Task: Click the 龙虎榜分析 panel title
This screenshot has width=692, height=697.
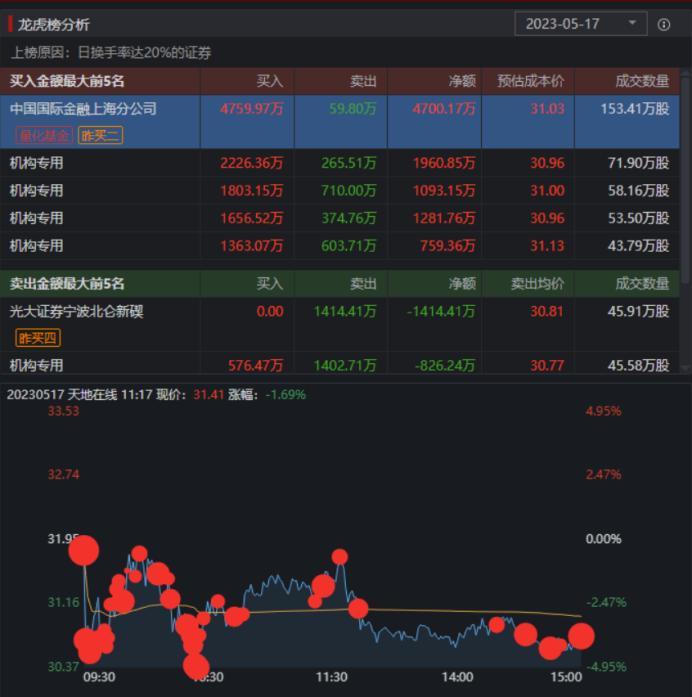Action: click(x=53, y=24)
